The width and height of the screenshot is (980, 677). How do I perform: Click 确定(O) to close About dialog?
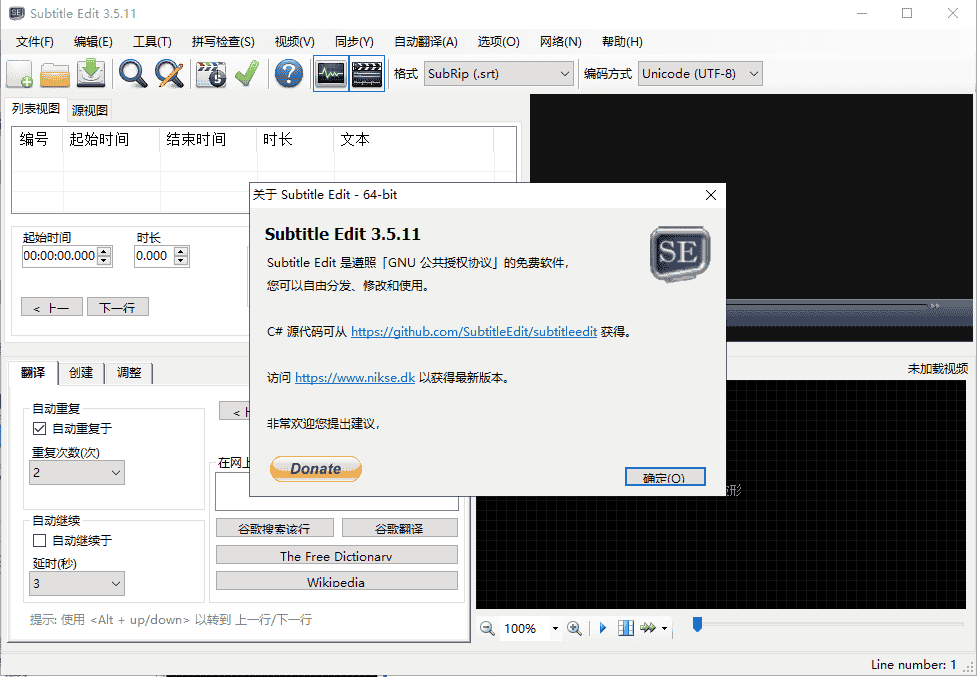pos(665,478)
